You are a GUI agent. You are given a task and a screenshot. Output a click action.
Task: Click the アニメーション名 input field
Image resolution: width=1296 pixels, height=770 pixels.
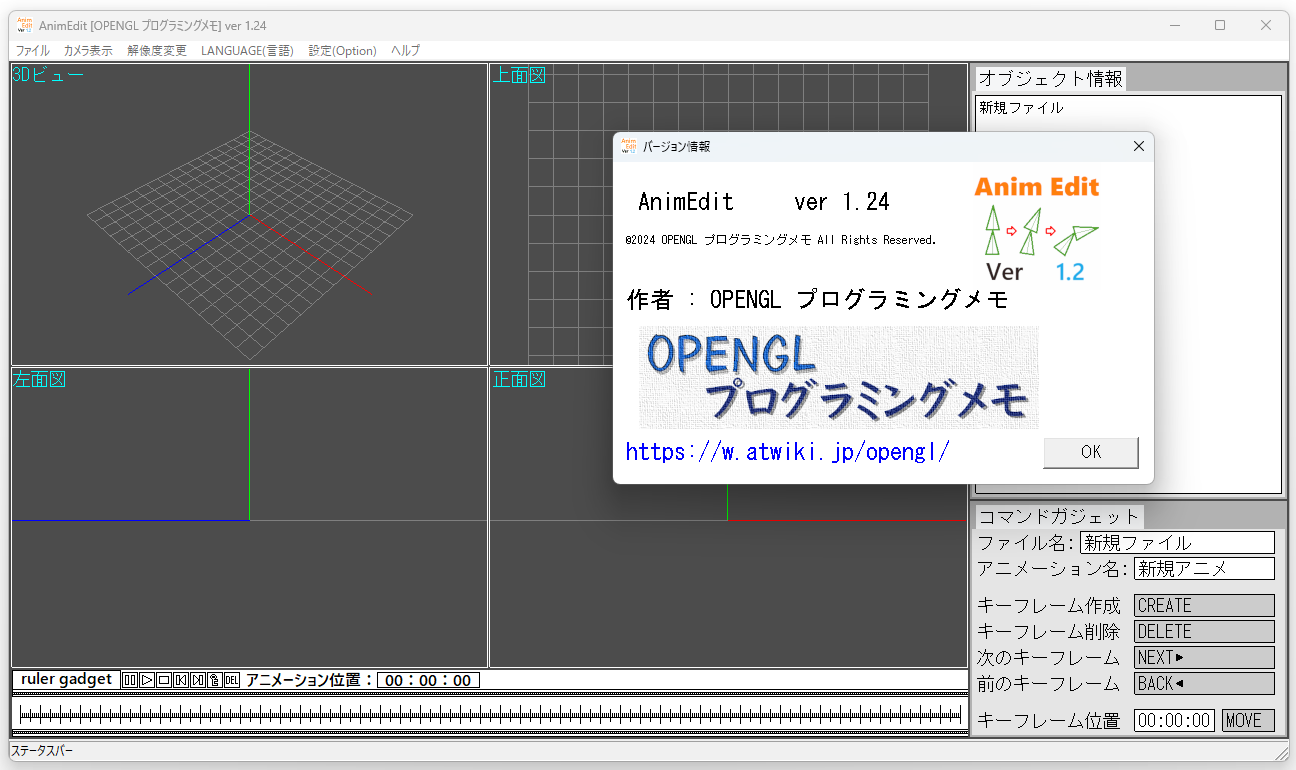(1204, 569)
